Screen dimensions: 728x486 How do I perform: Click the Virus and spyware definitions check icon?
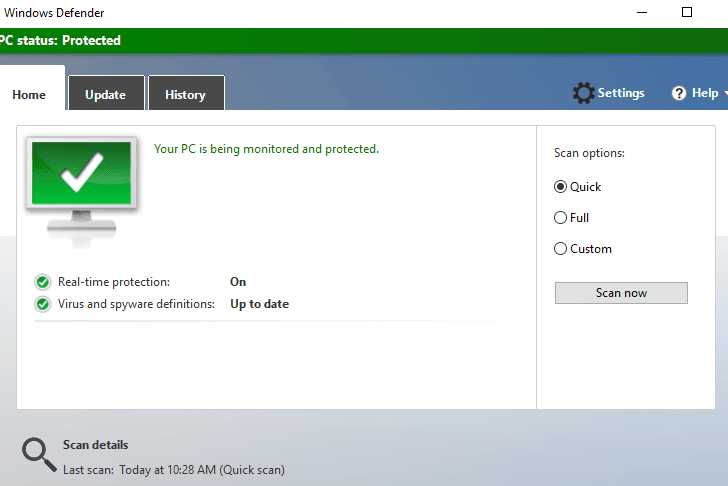pyautogui.click(x=43, y=304)
